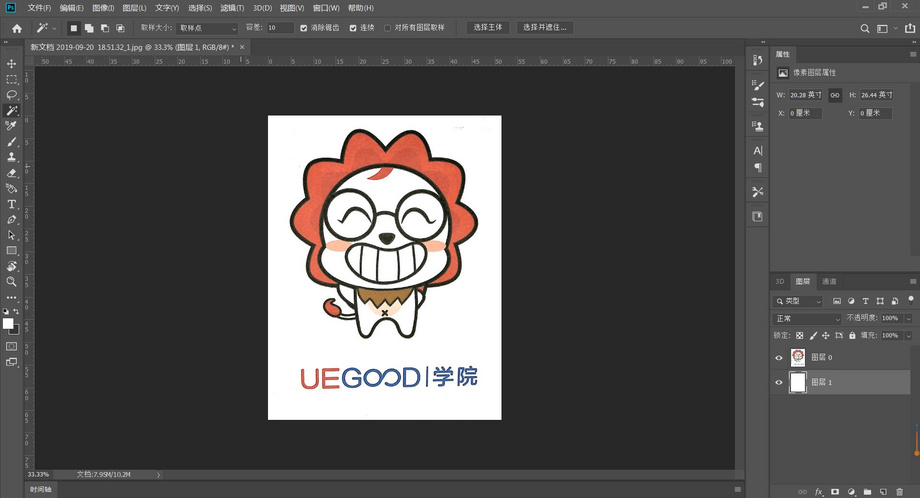The image size is (920, 498).
Task: Open the Brush Settings panel icon
Action: coord(757,85)
